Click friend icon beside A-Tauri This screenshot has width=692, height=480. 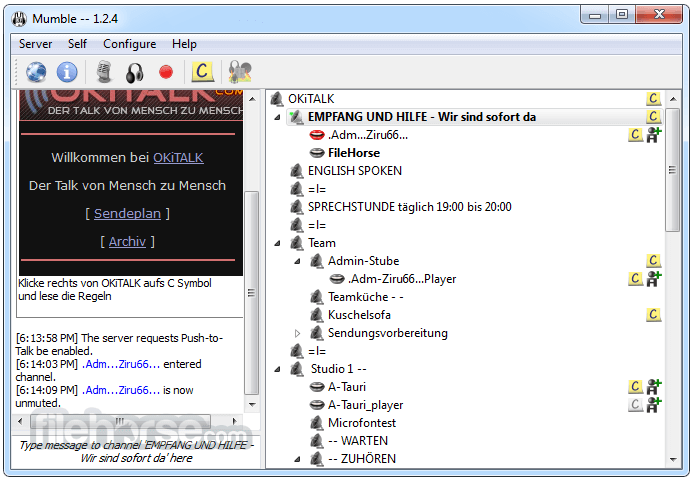click(654, 387)
